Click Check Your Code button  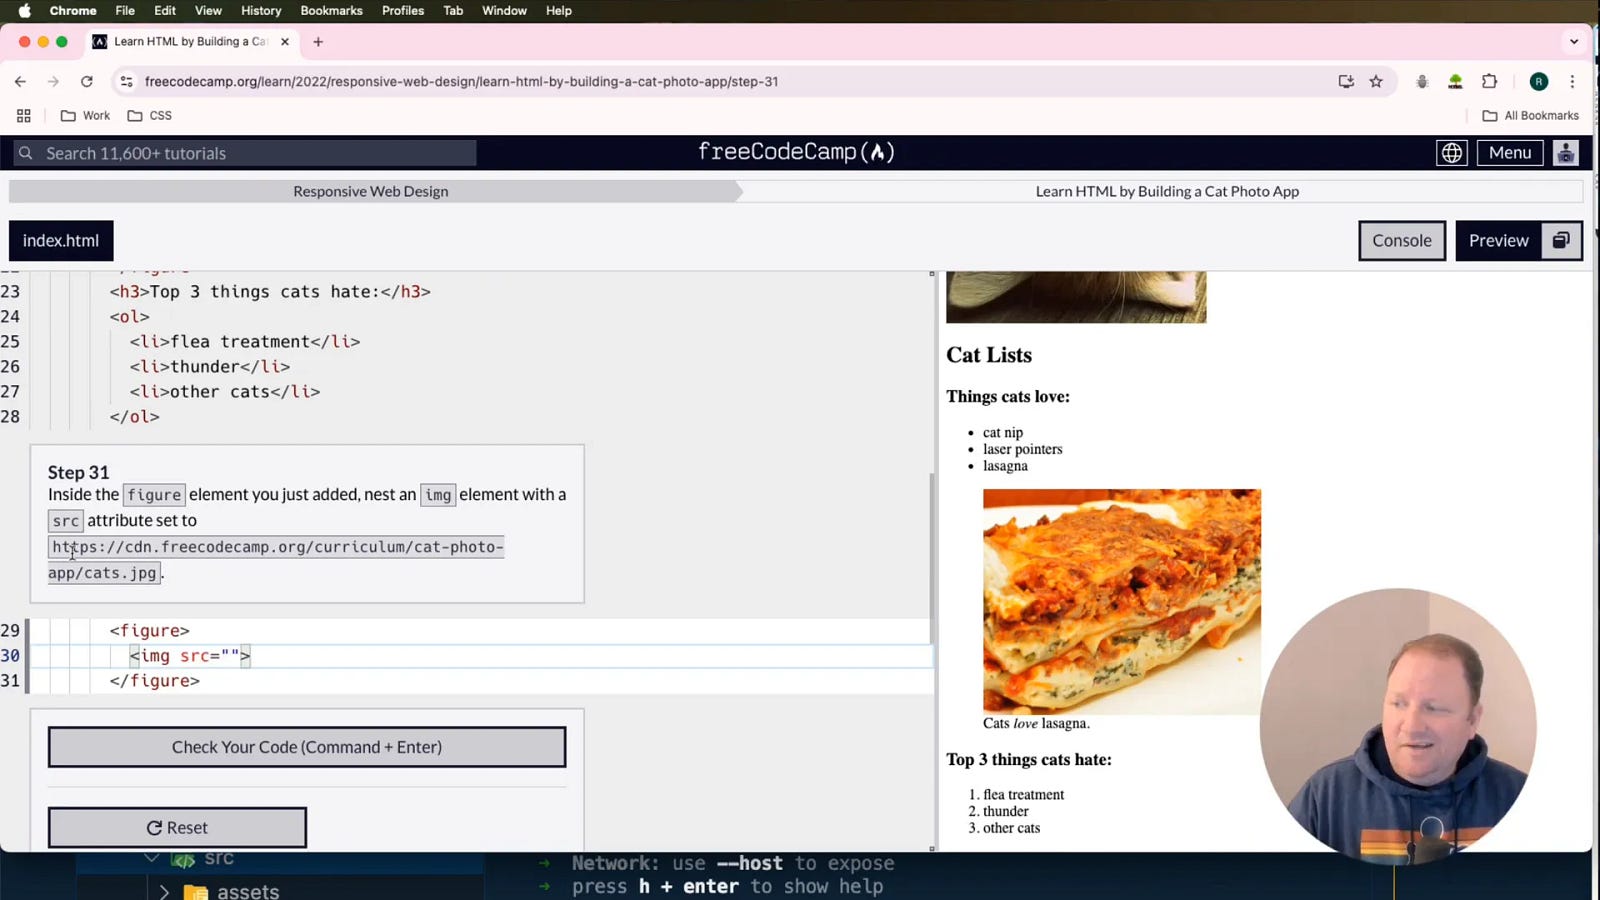(x=307, y=747)
